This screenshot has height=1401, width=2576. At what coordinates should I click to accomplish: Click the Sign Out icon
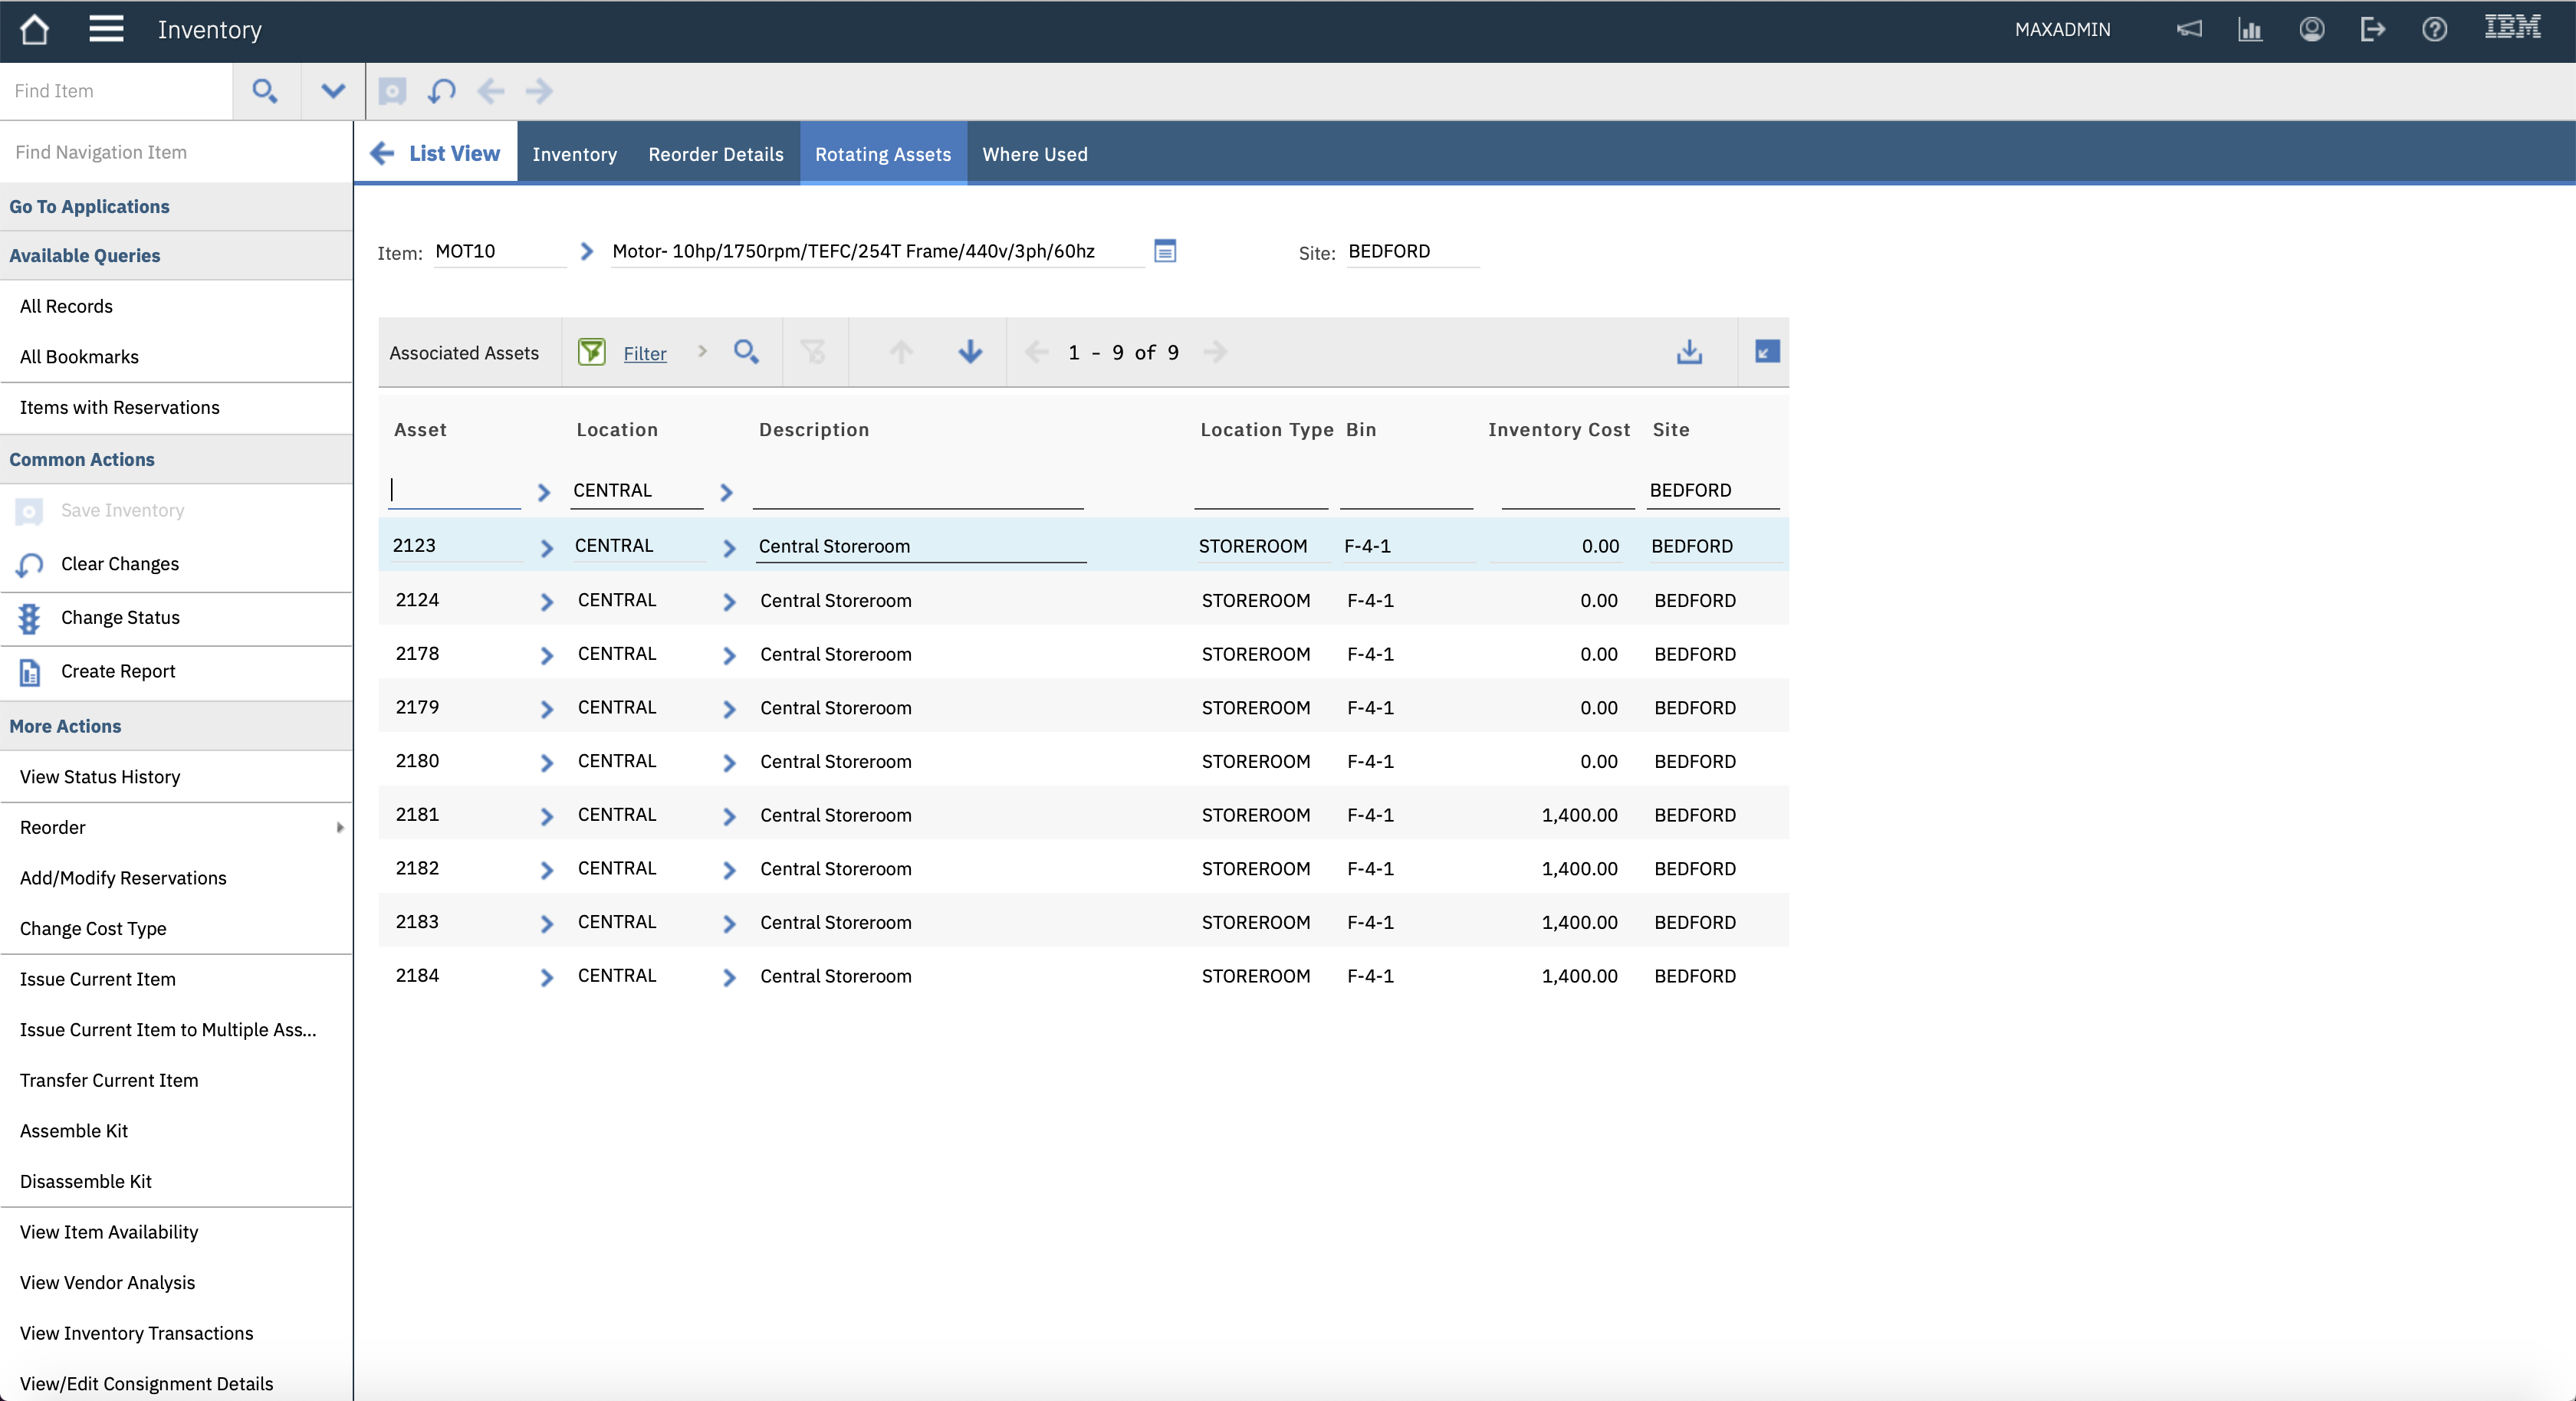tap(2372, 29)
